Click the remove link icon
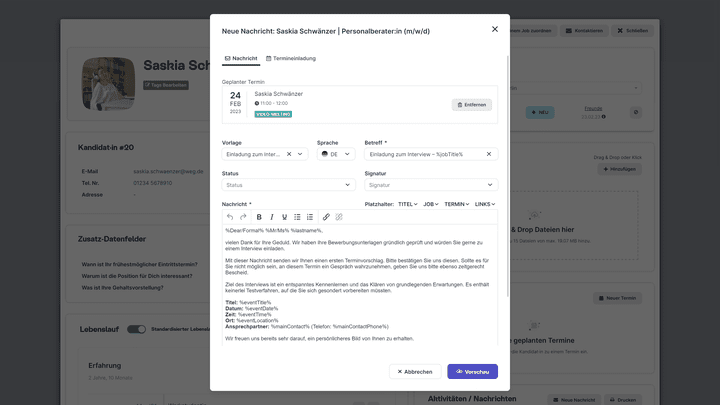This screenshot has width=720, height=405. 339,217
